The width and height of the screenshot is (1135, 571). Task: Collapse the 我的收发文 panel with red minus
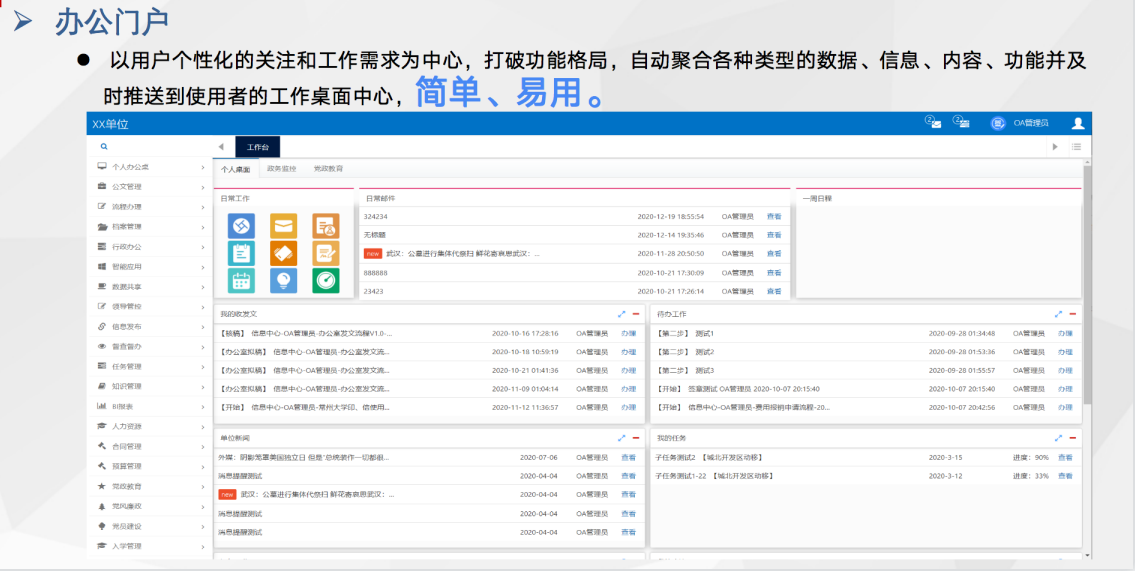636,314
